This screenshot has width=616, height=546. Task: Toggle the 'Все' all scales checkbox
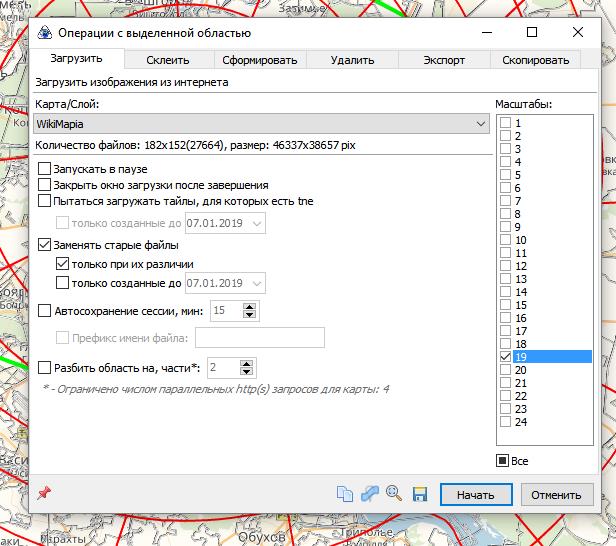(503, 461)
